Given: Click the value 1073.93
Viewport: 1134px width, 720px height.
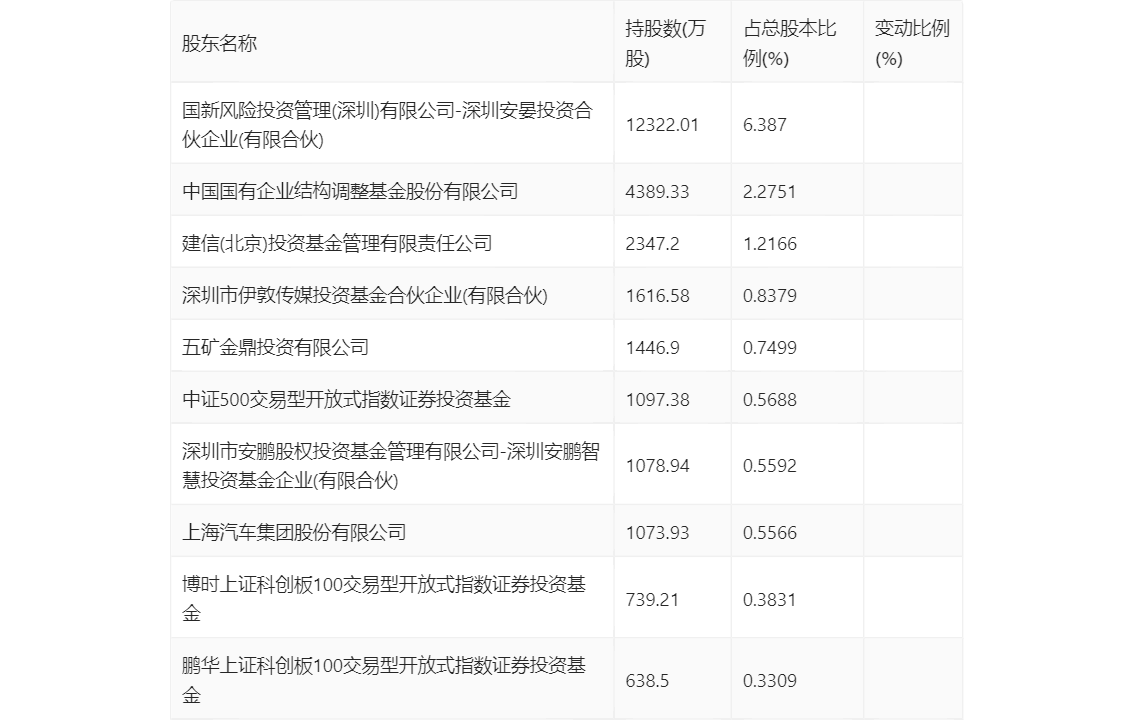Looking at the screenshot, I should (657, 533).
